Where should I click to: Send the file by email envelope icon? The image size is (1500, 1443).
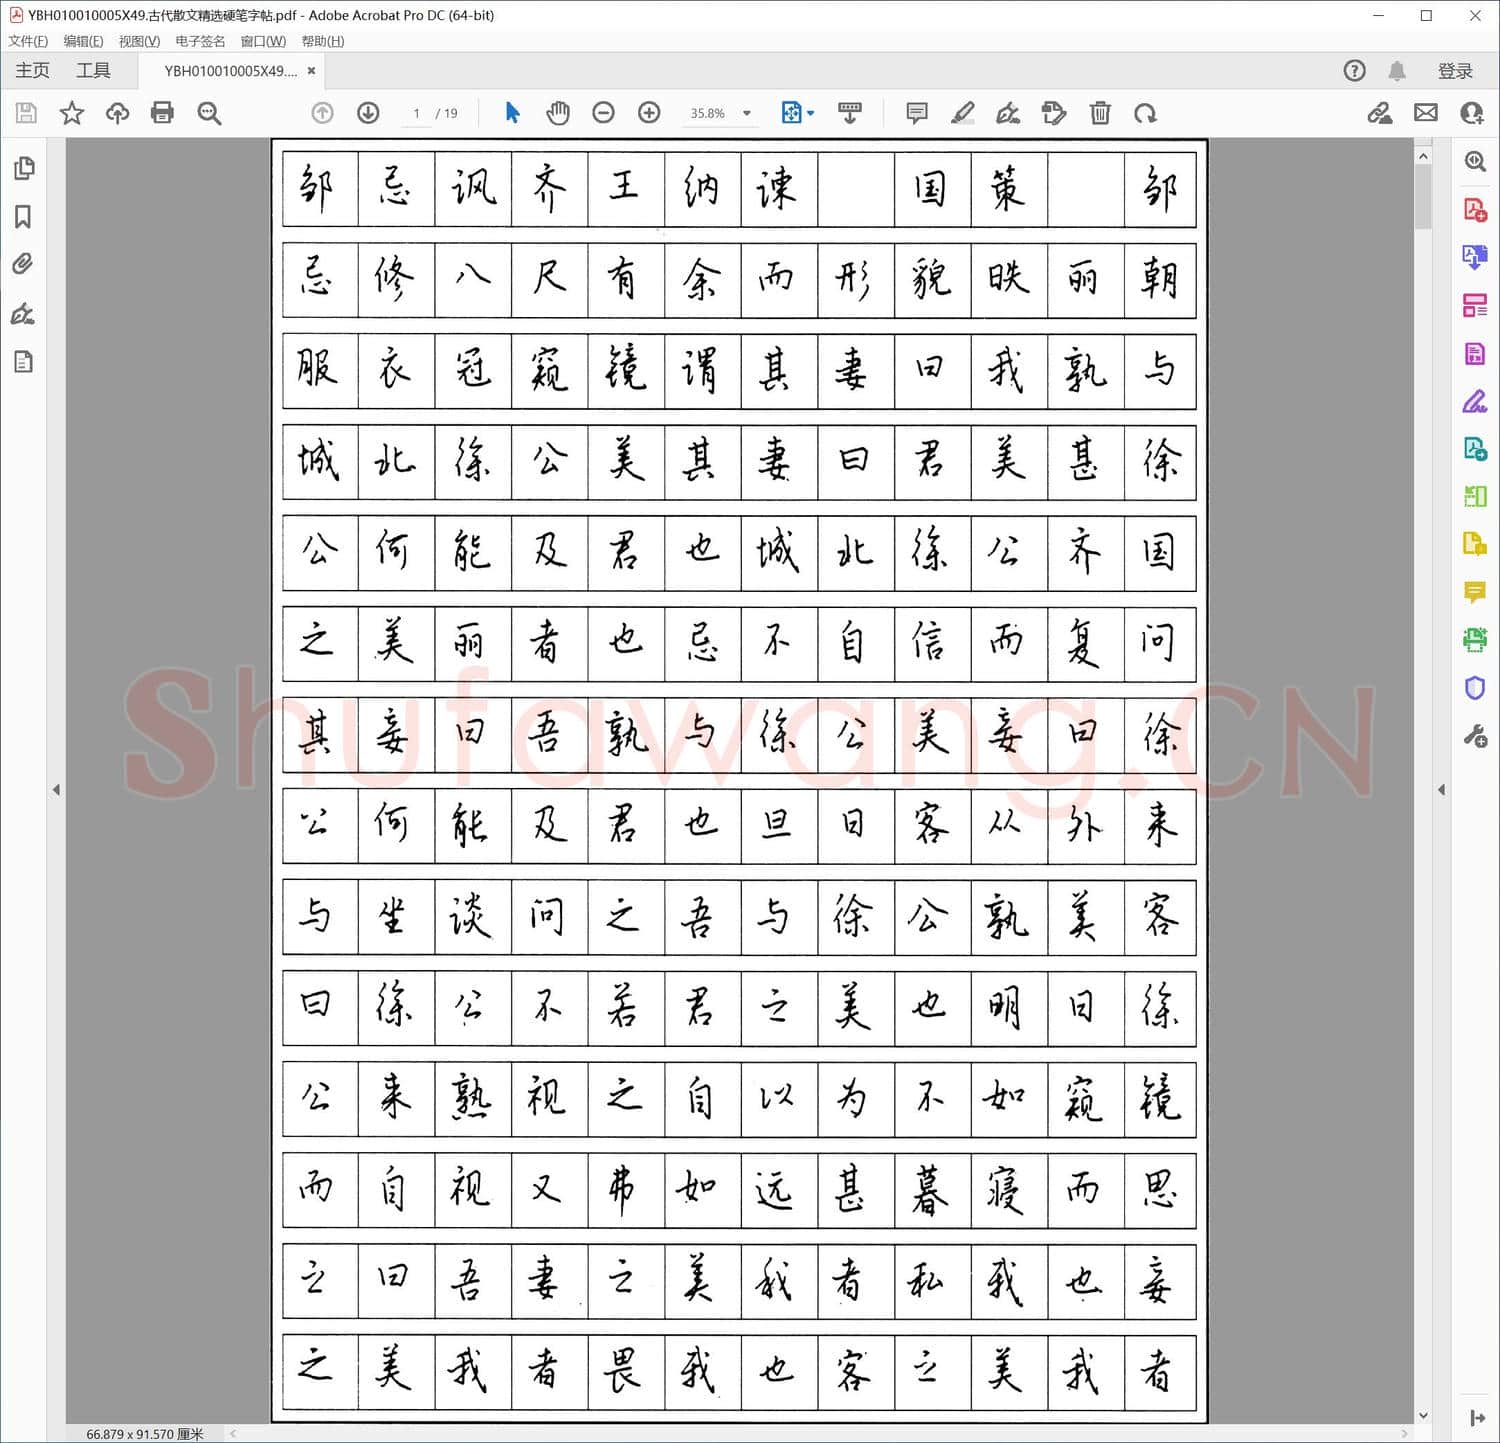pos(1426,113)
